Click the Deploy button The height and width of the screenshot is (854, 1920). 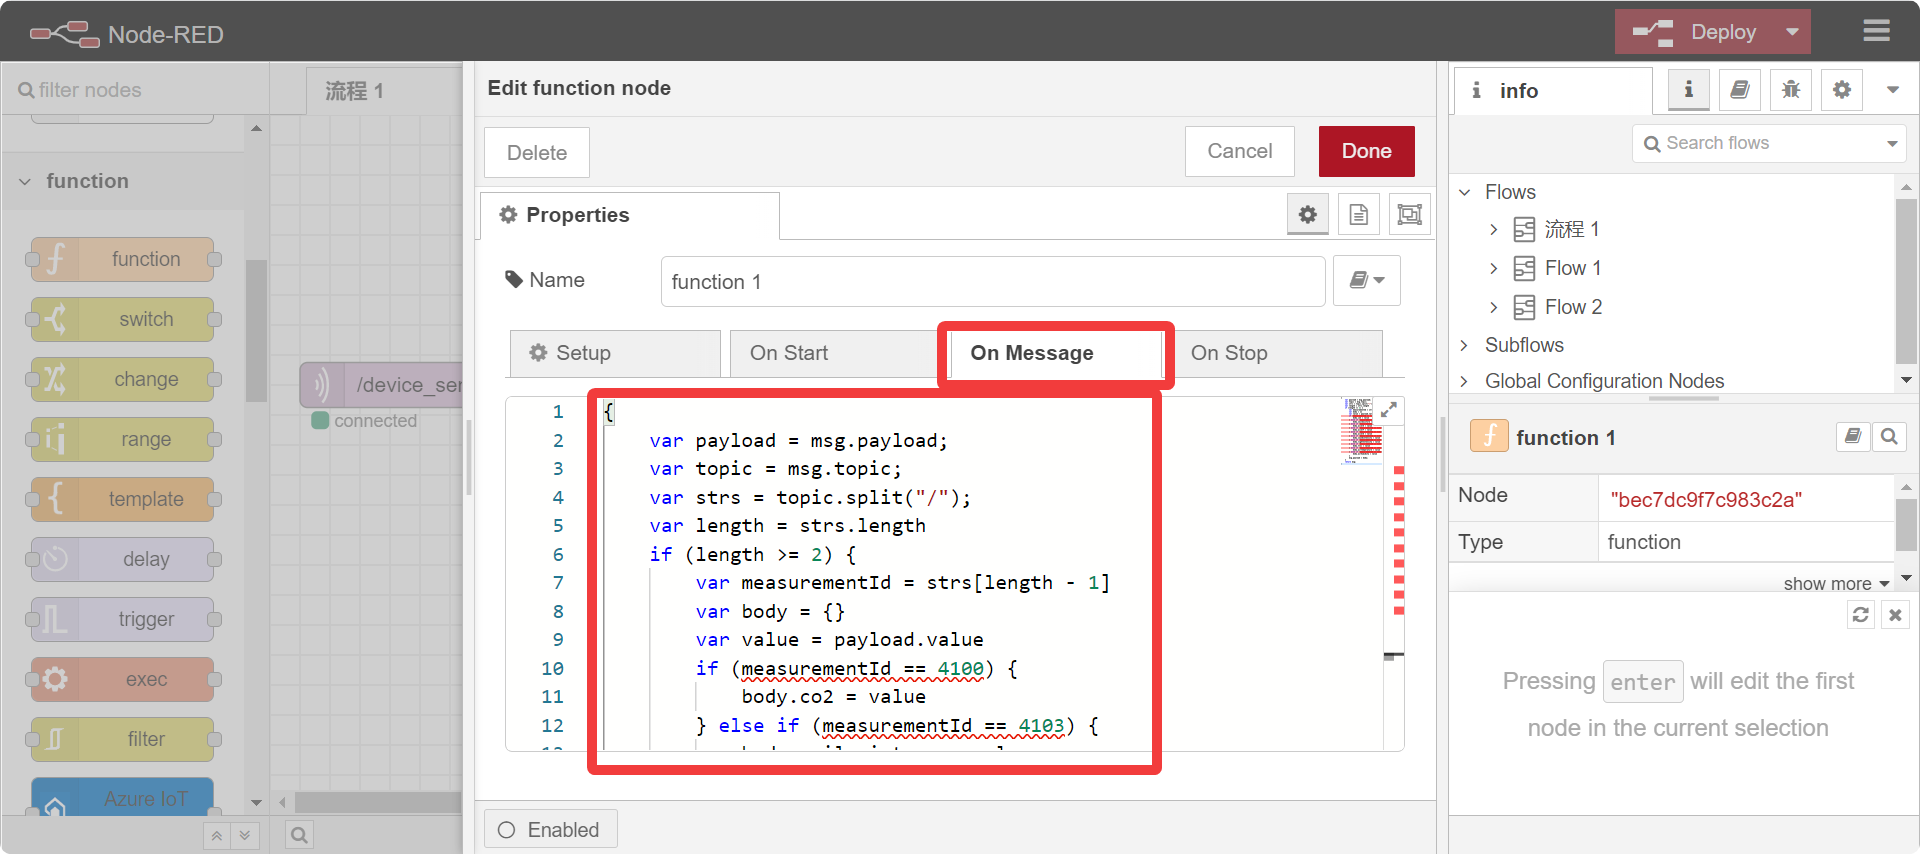1696,32
